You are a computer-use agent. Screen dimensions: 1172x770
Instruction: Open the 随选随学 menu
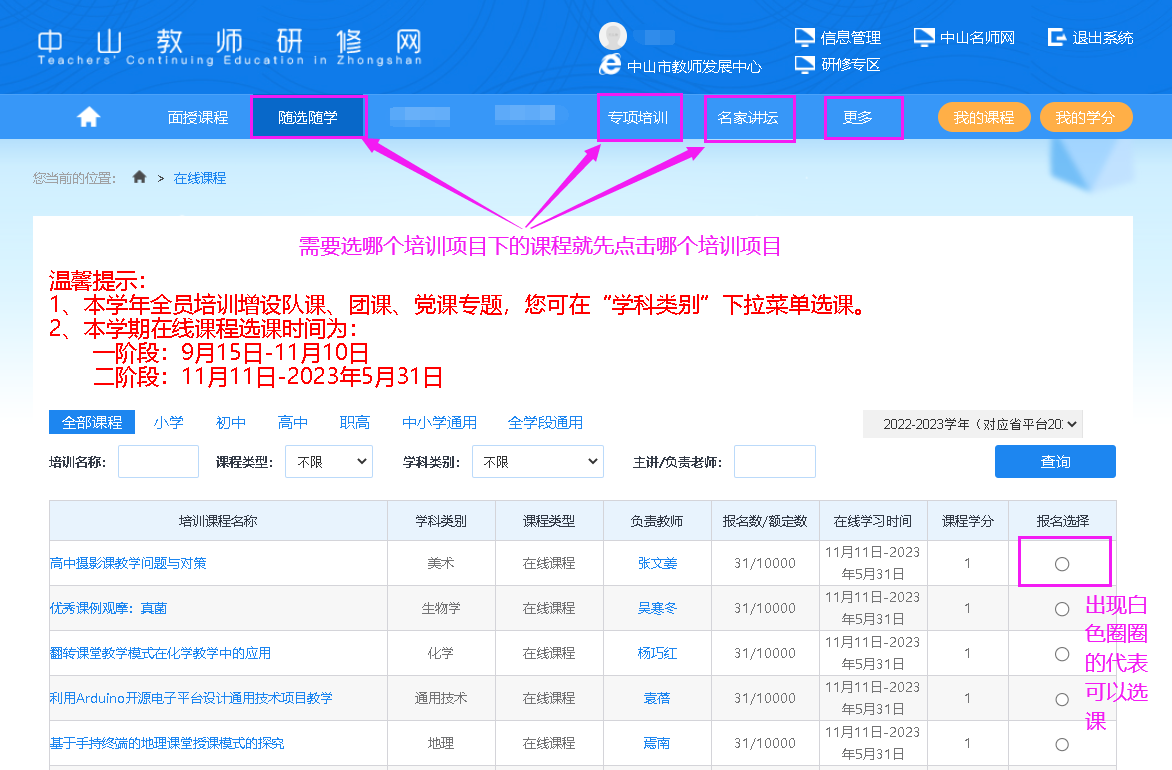click(x=308, y=117)
